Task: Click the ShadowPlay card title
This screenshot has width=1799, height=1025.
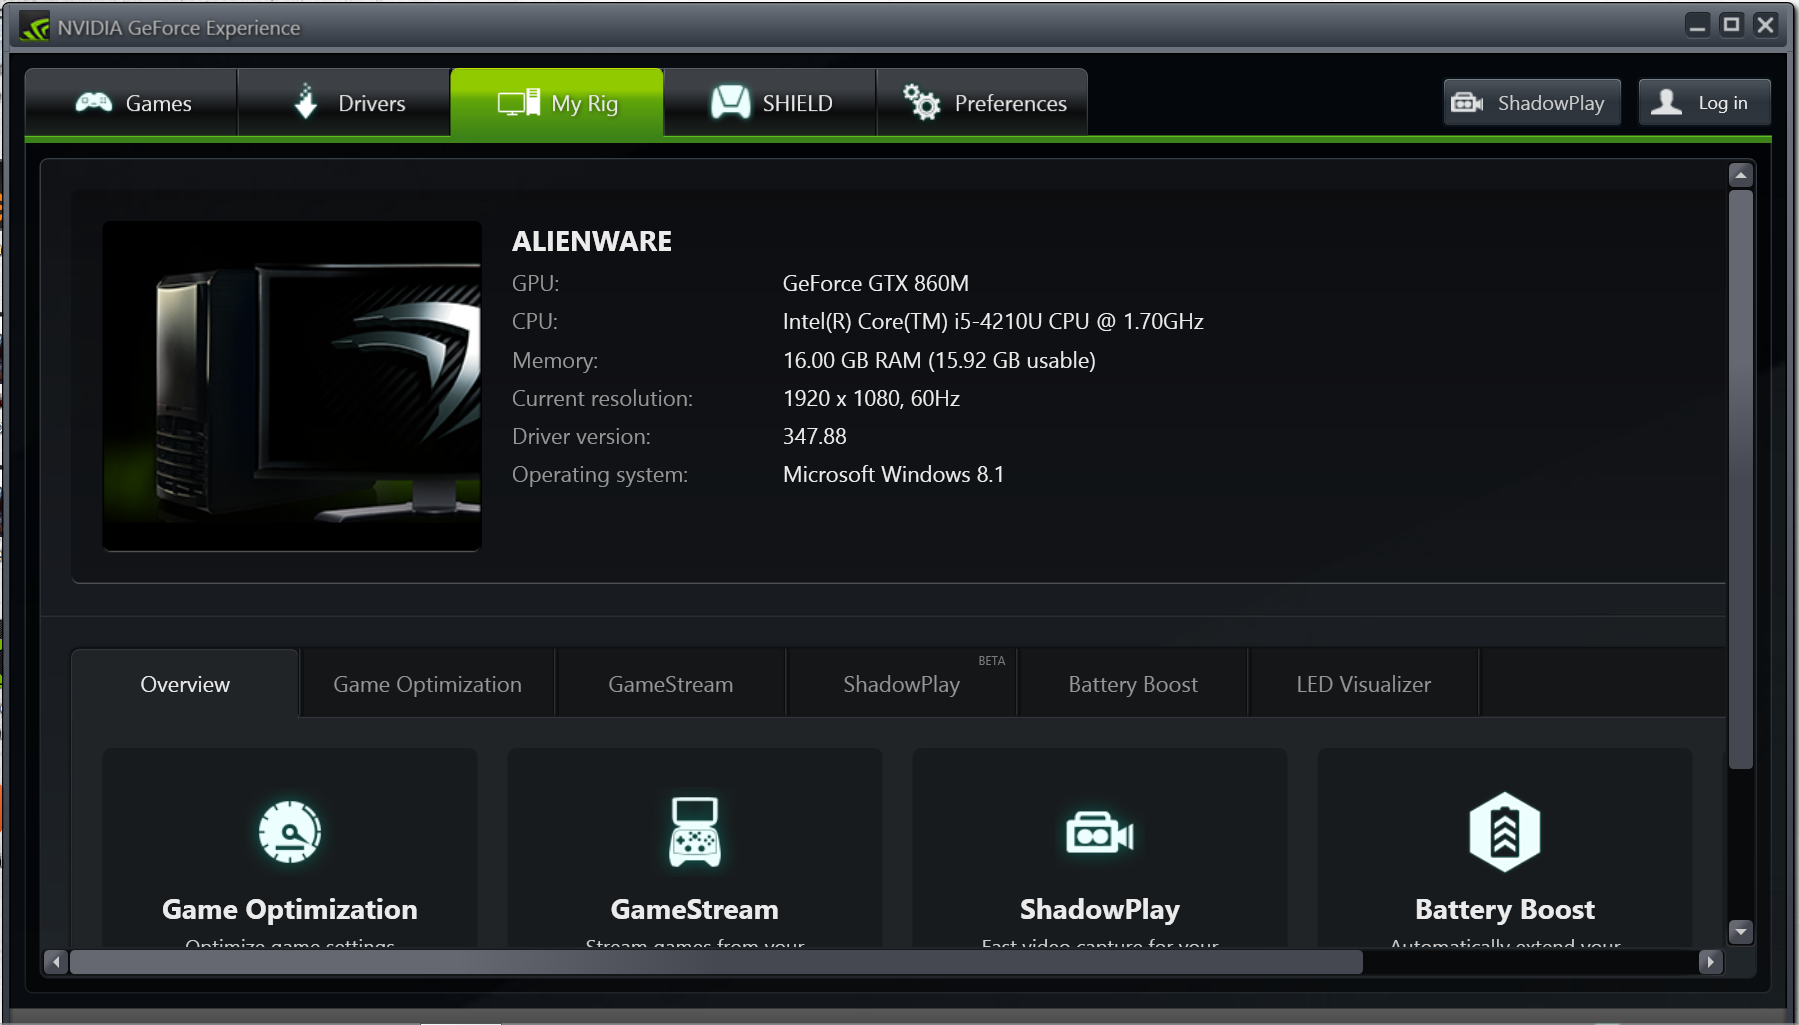Action: coord(1100,910)
